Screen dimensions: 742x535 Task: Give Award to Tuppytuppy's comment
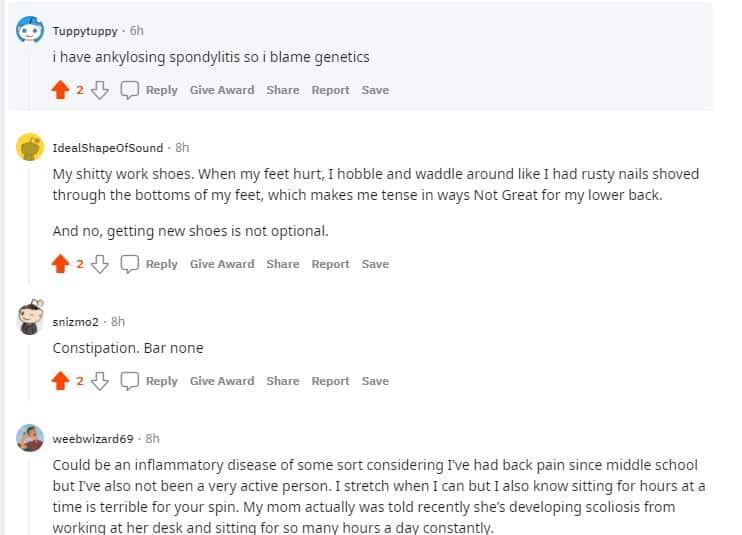pyautogui.click(x=222, y=90)
